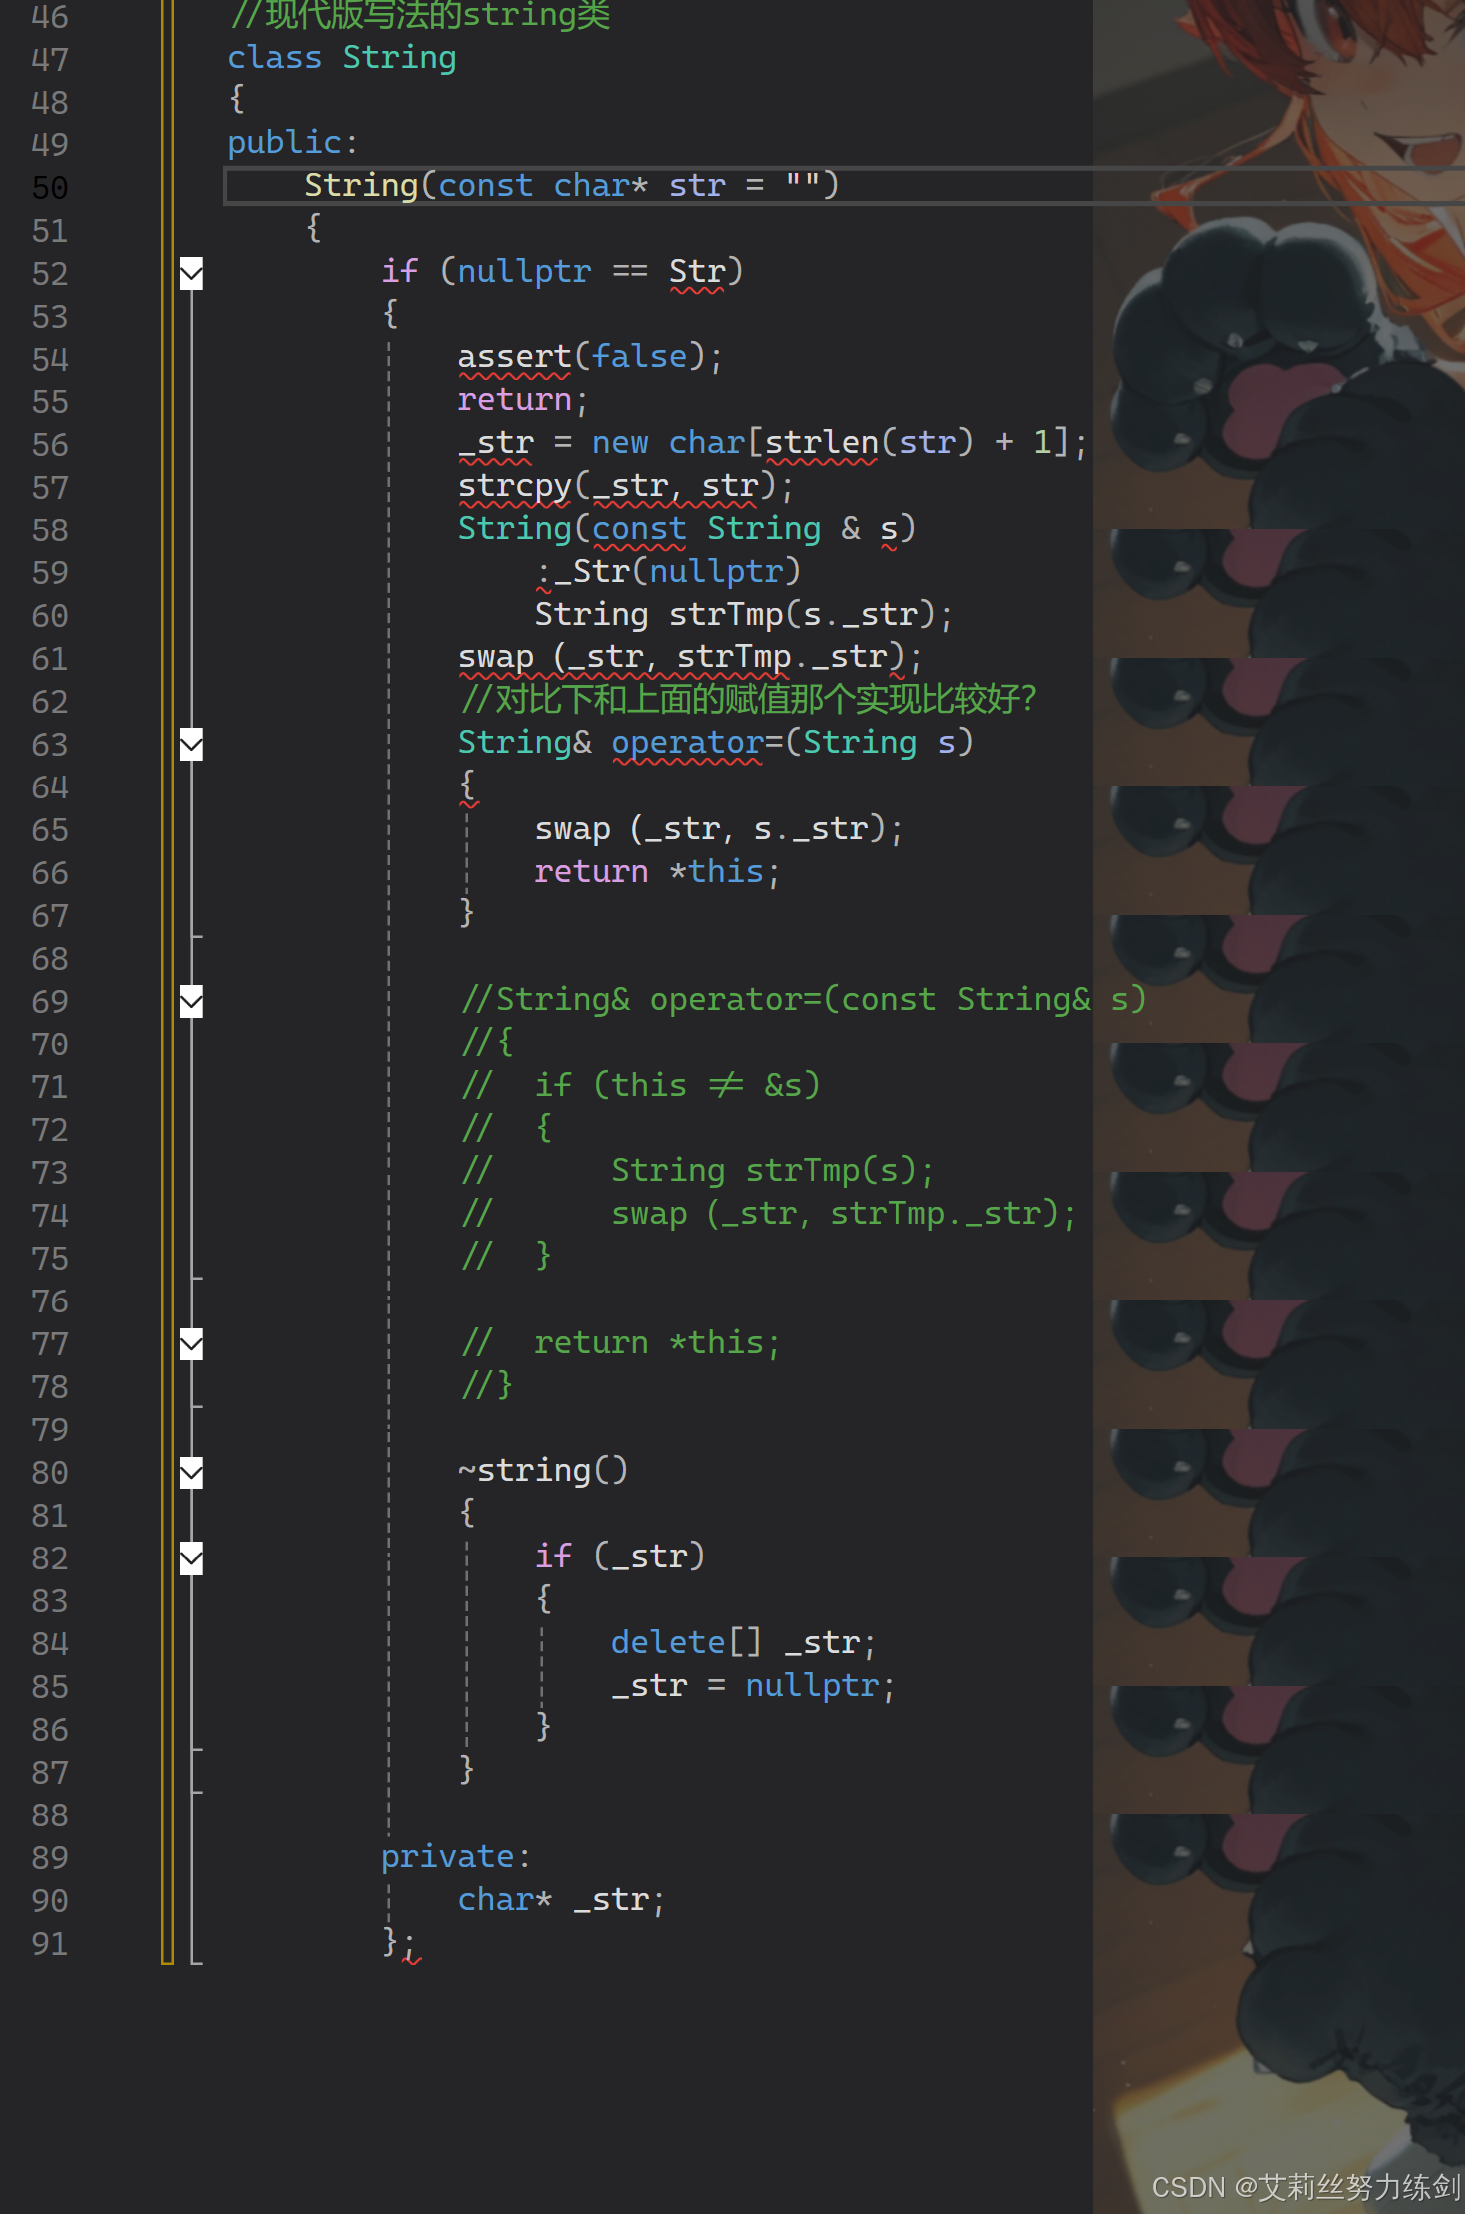This screenshot has height=2214, width=1465.
Task: Click 'swap (_str, s._str);' on line 65
Action: [719, 829]
